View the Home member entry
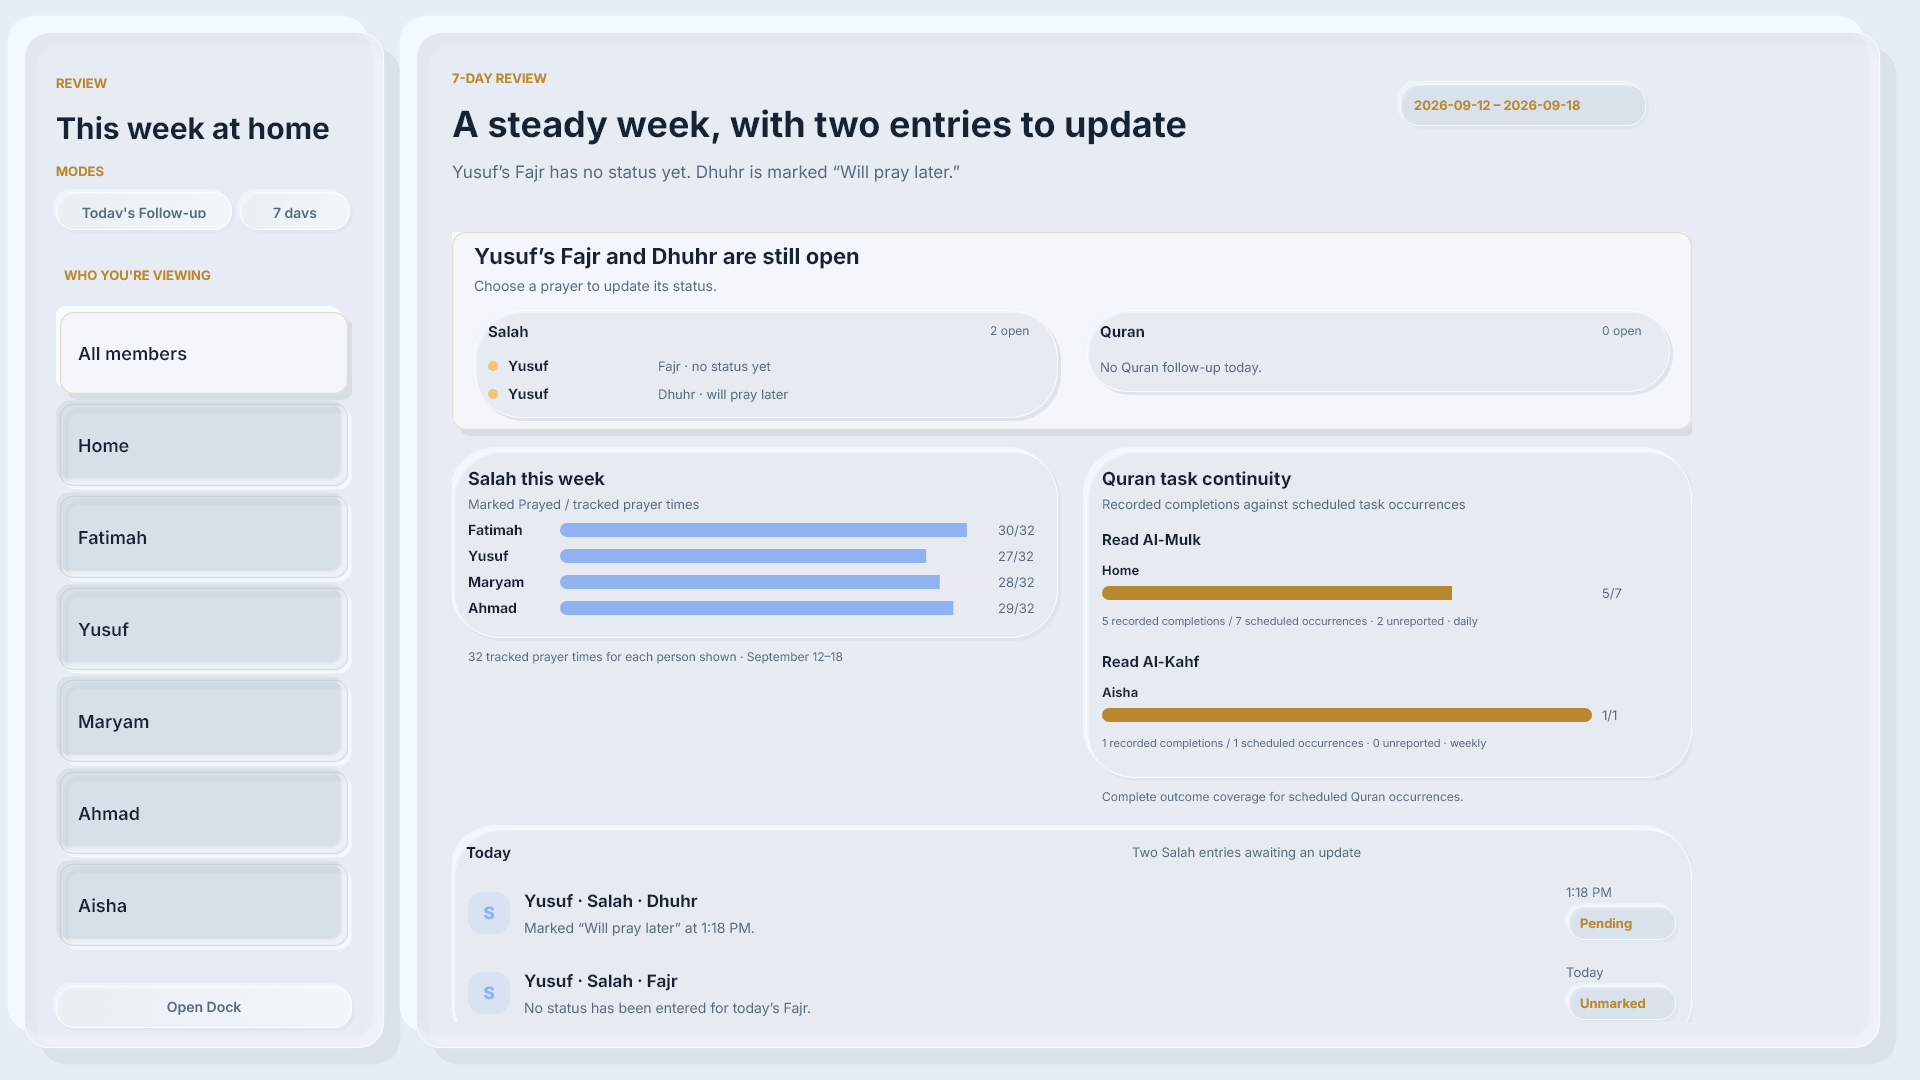The image size is (1920, 1080). tap(204, 445)
